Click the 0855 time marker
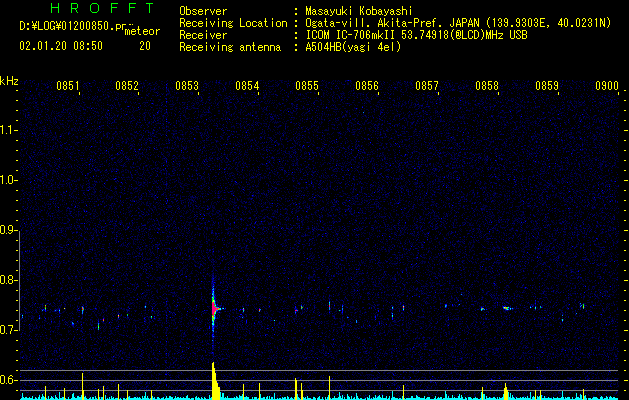This screenshot has width=629, height=400. (x=307, y=86)
